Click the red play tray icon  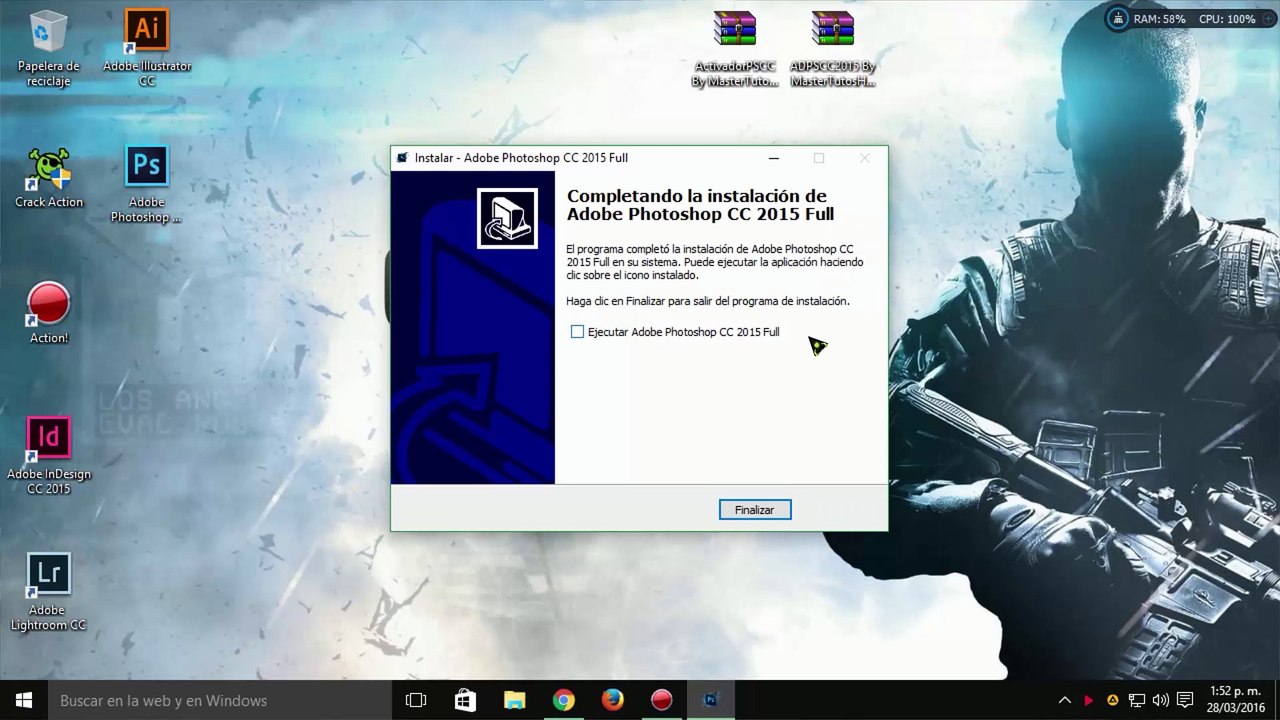(x=1088, y=700)
